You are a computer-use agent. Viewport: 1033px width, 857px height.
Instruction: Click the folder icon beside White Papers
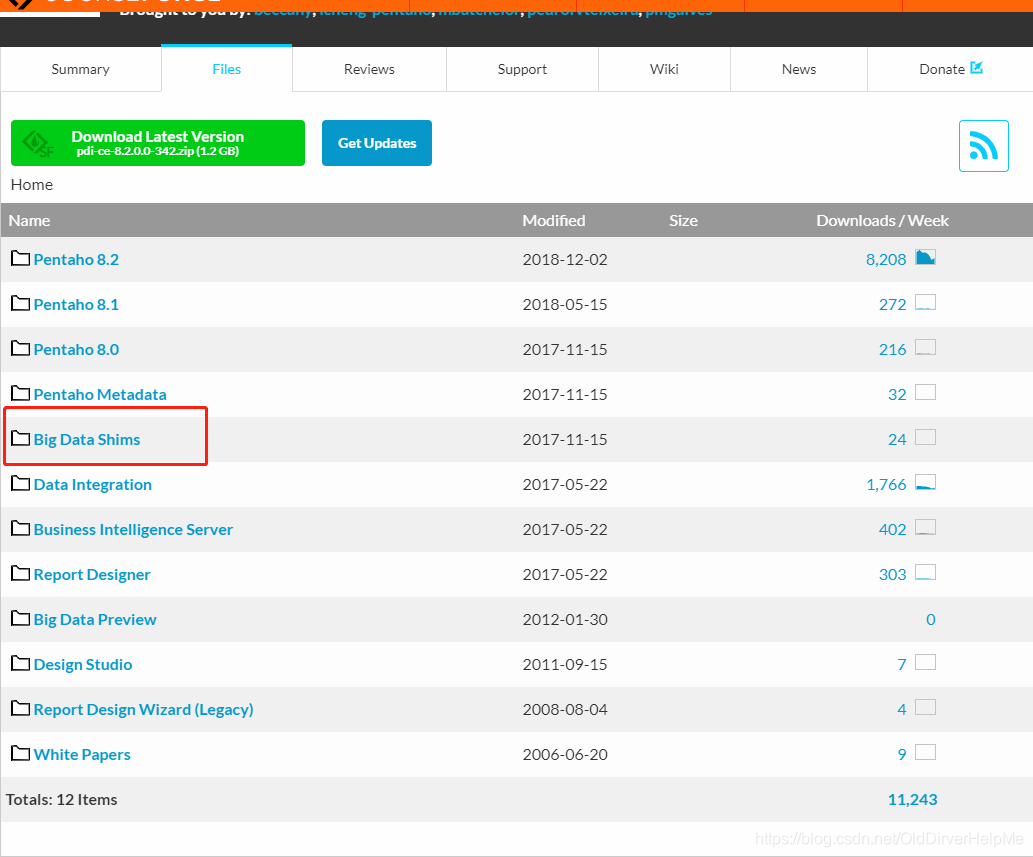pyautogui.click(x=20, y=752)
